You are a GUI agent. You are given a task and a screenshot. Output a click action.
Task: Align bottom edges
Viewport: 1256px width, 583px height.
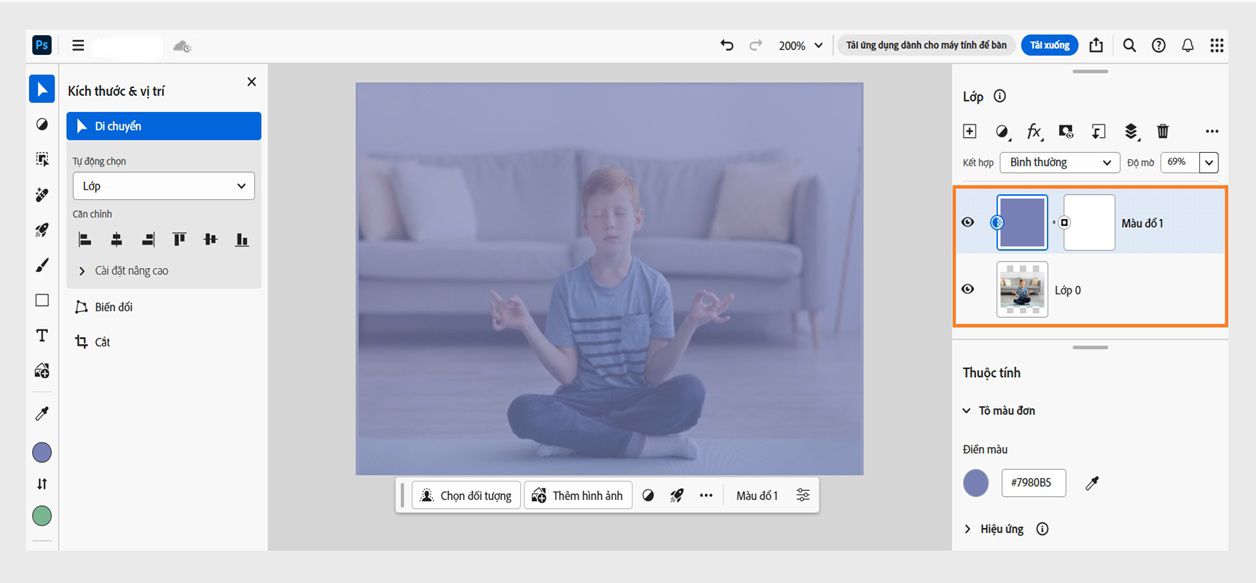coord(242,239)
